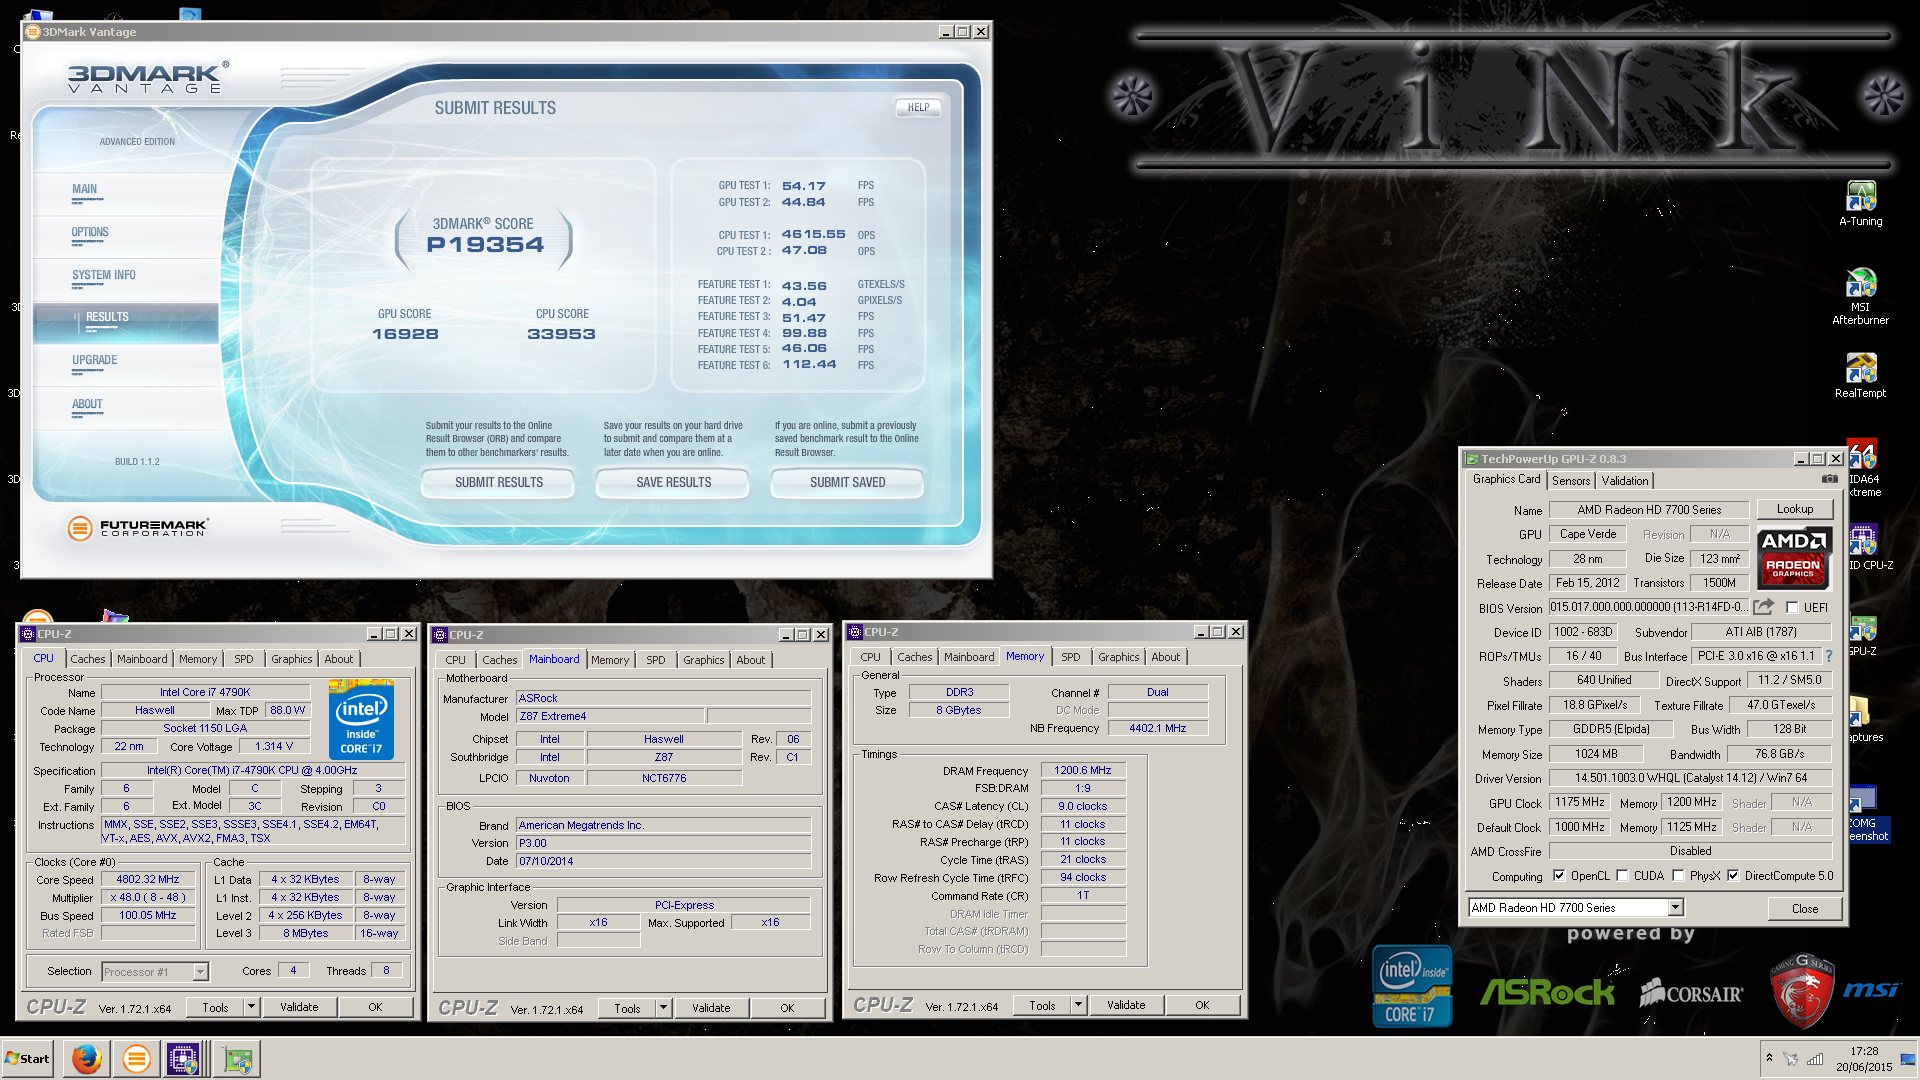Screen dimensions: 1920x1080
Task: Select SYSTEM INFO in 3DMark sidebar
Action: tap(103, 275)
